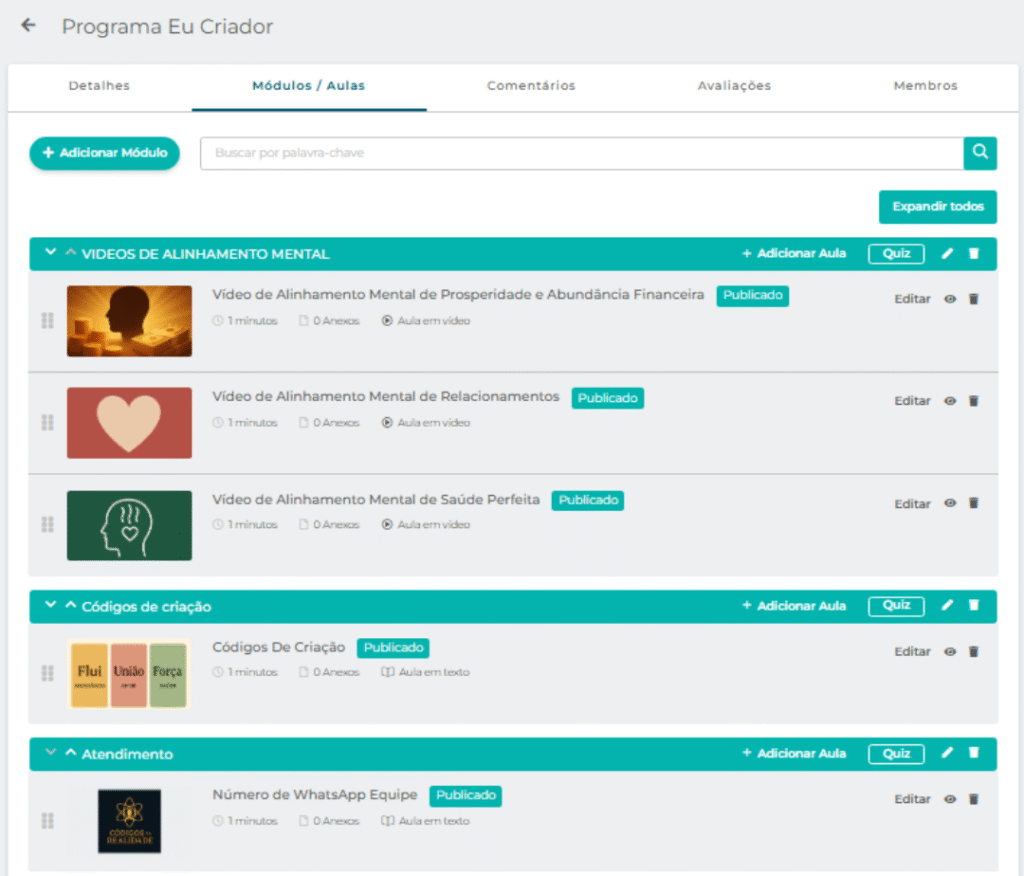Image resolution: width=1024 pixels, height=876 pixels.
Task: Click Expandir todos button
Action: pyautogui.click(x=937, y=207)
